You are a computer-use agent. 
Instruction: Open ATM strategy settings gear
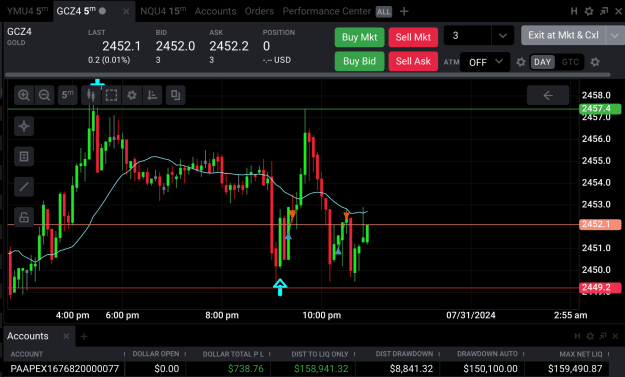click(x=521, y=62)
